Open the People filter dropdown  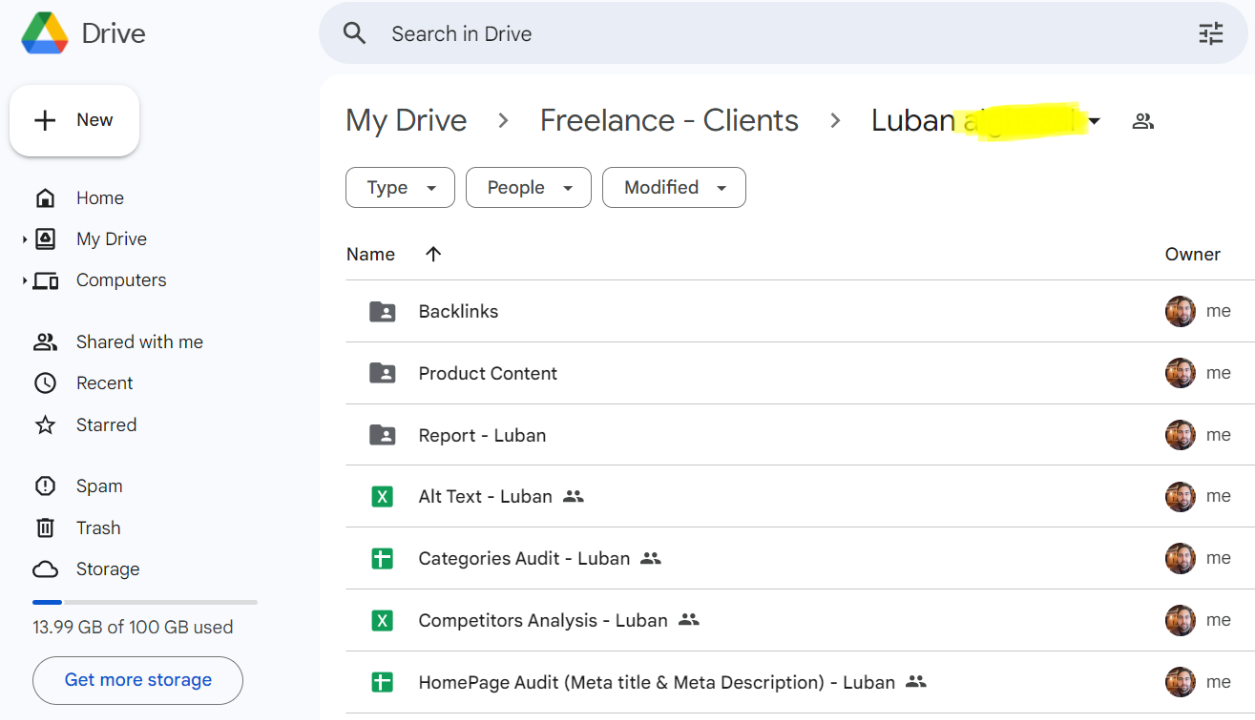click(529, 187)
